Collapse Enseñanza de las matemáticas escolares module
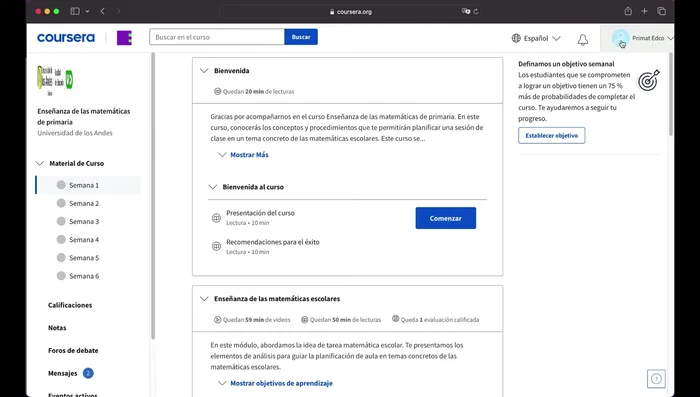700x397 pixels. coord(204,299)
